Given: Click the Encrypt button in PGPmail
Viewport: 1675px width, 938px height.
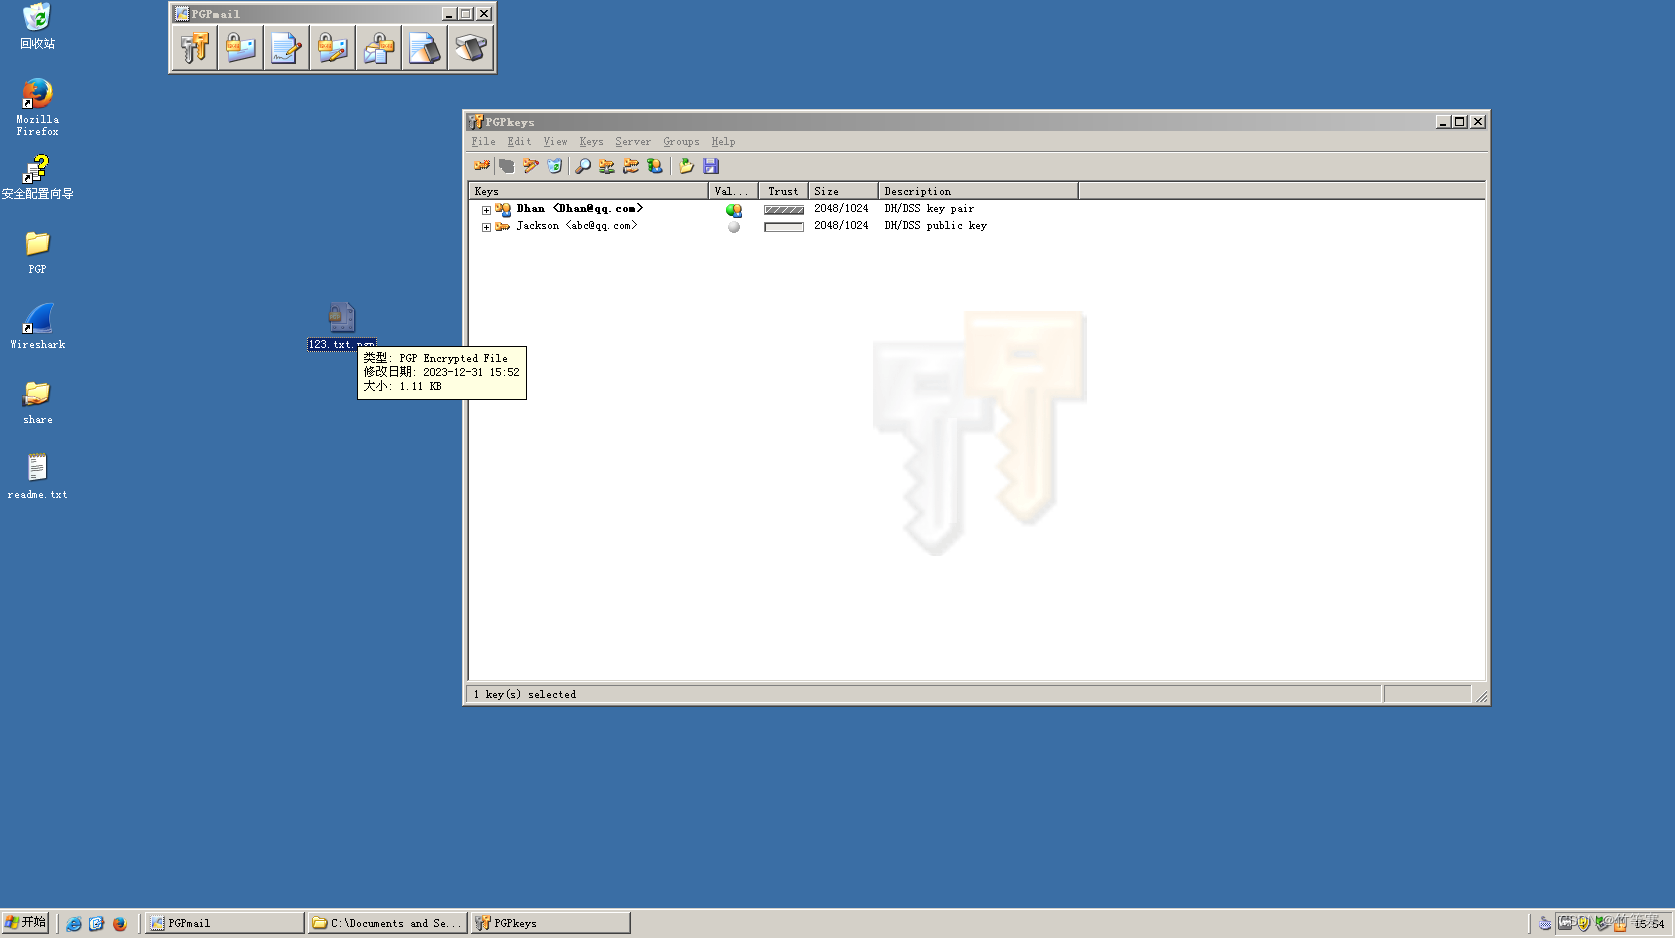Looking at the screenshot, I should (240, 48).
